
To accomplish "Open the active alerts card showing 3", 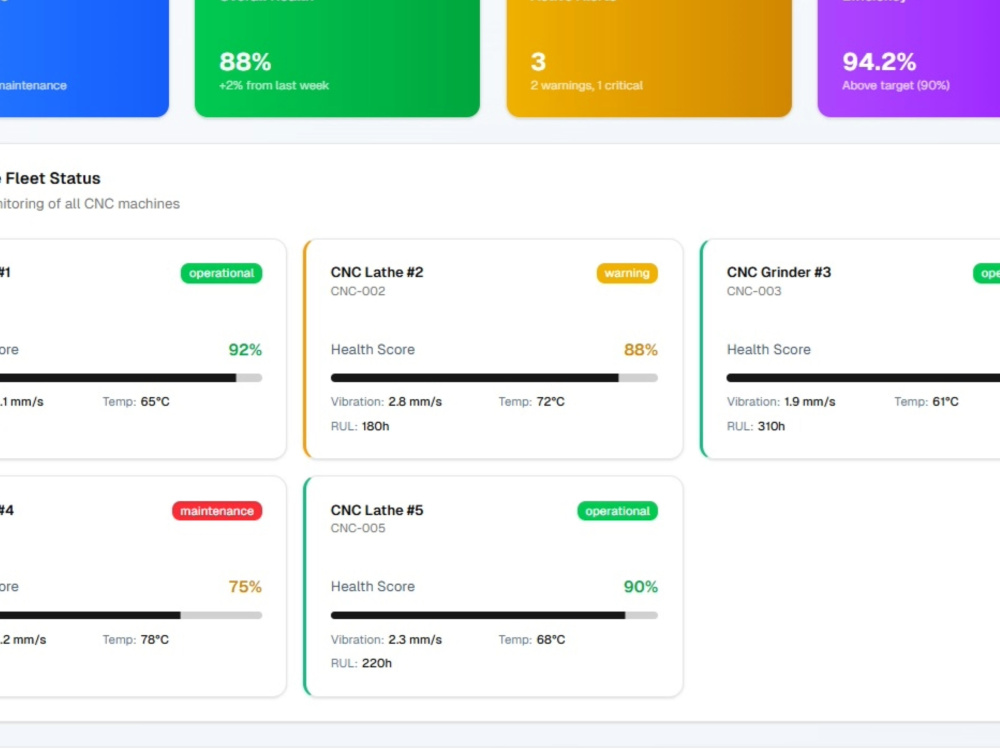I will (x=649, y=58).
